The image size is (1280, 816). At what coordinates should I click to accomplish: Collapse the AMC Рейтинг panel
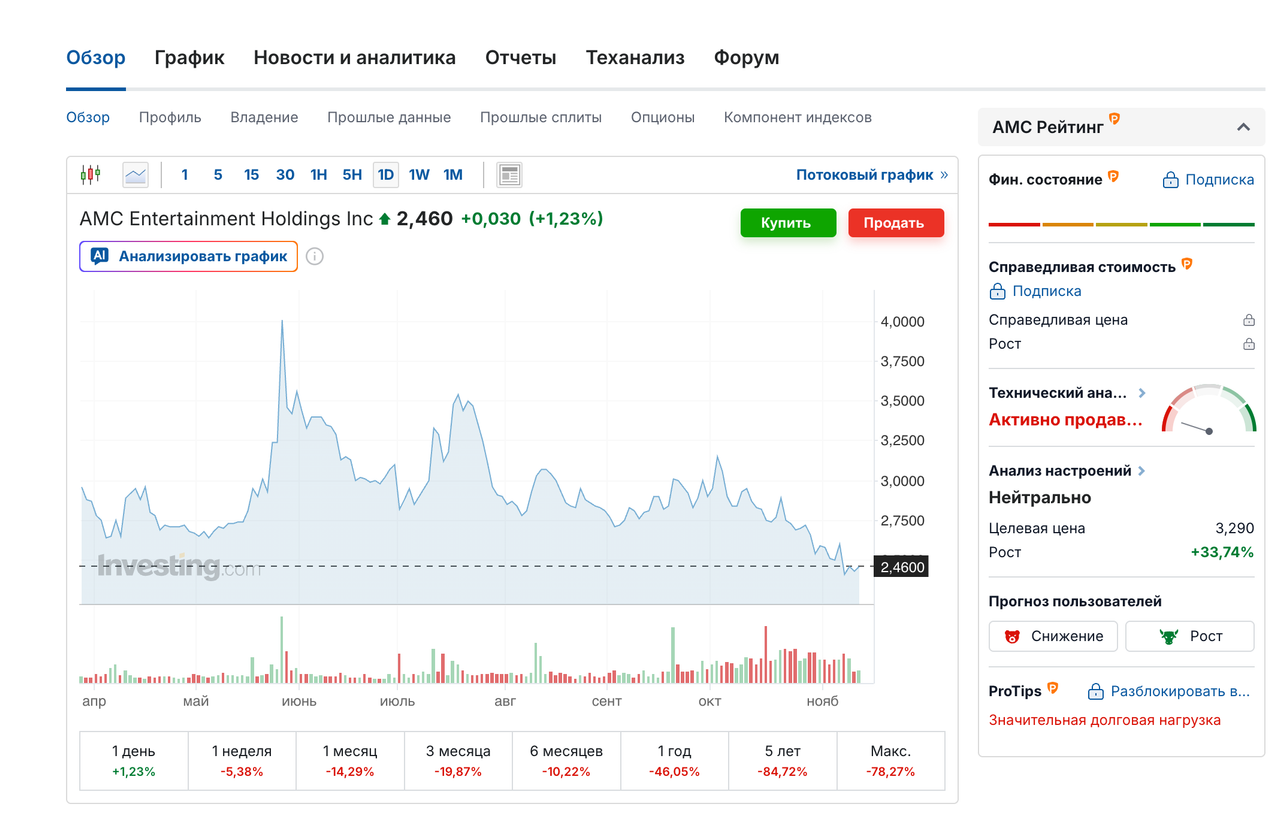pos(1243,127)
